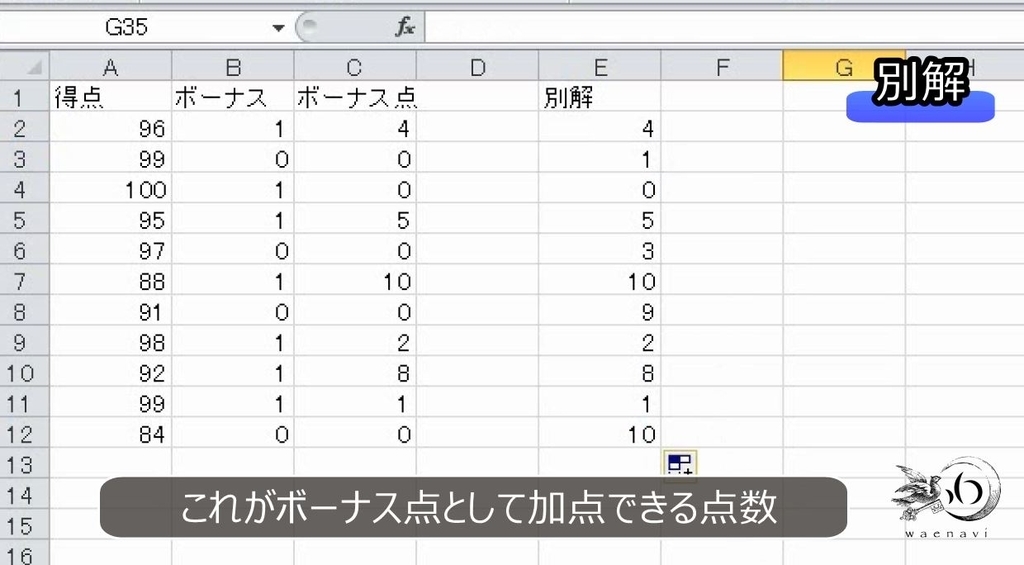
Task: Click cell A5 with score 95
Action: (x=110, y=220)
